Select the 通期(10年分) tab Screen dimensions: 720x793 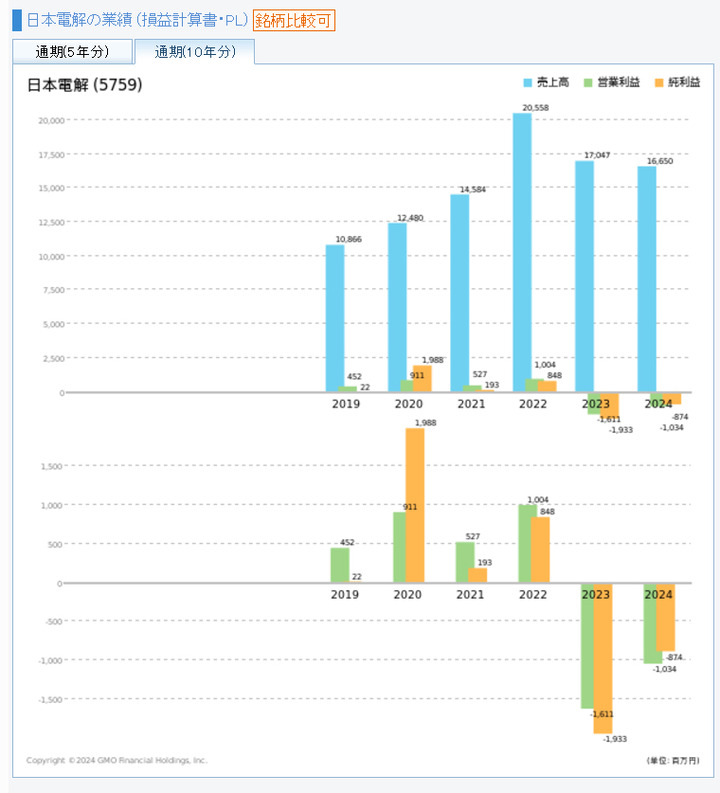pyautogui.click(x=195, y=52)
